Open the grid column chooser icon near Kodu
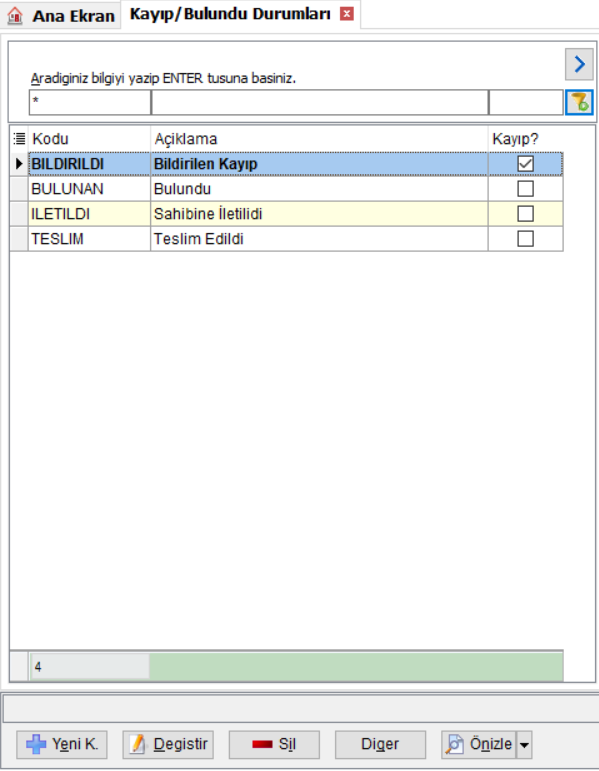Screen dimensions: 599x771 click(19, 139)
